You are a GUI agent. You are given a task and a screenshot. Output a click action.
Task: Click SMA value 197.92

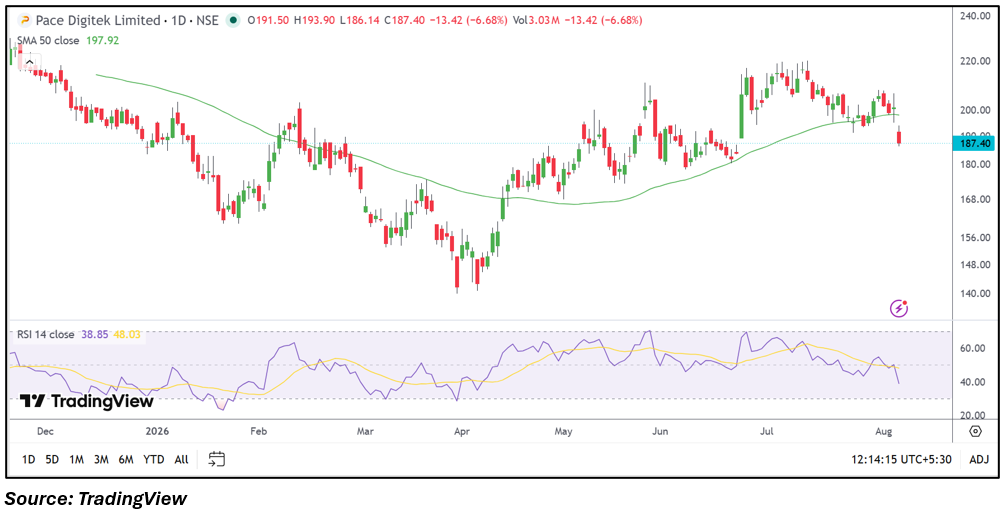(x=101, y=40)
